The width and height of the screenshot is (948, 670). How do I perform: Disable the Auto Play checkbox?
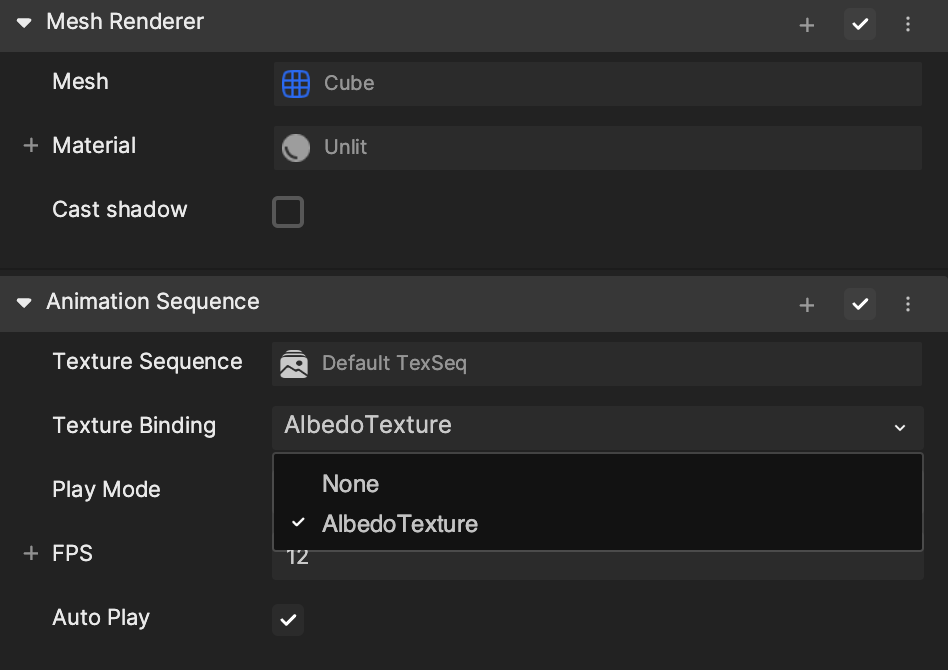tap(288, 619)
